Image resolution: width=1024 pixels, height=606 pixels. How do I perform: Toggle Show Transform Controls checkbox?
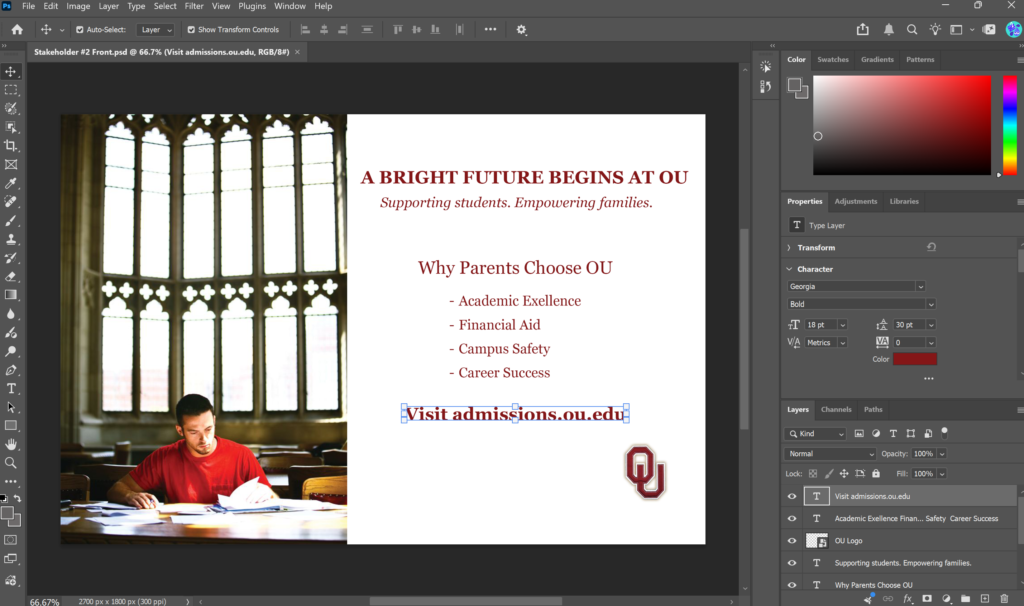click(x=191, y=29)
